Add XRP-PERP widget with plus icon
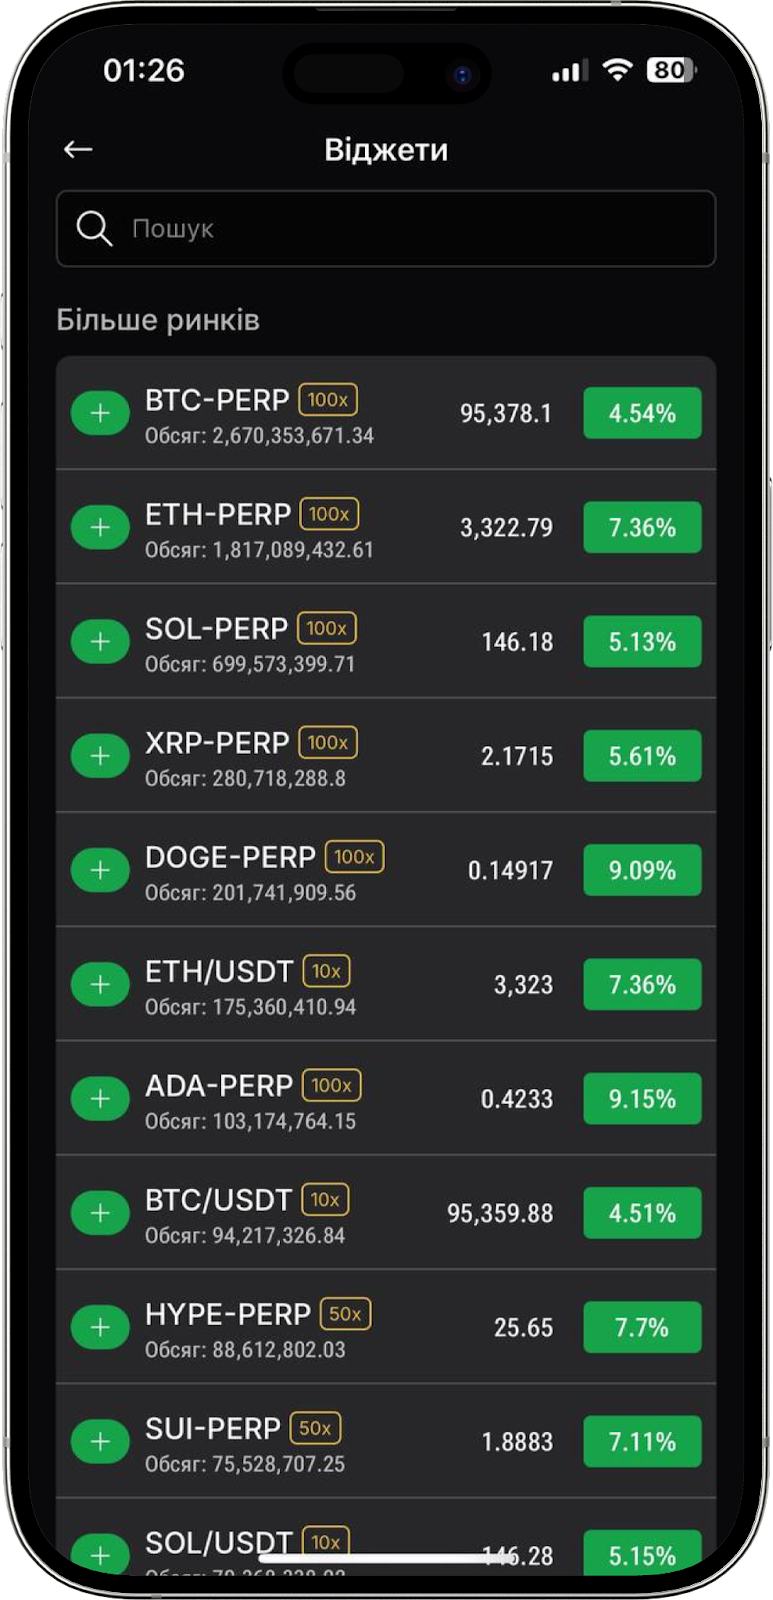Image resolution: width=773 pixels, height=1600 pixels. click(x=100, y=756)
